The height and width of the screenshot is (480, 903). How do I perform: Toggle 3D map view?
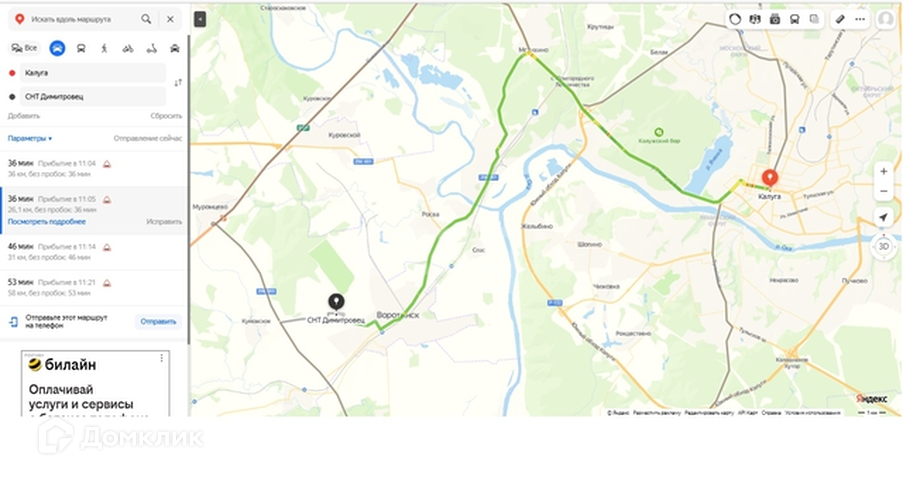click(x=883, y=246)
